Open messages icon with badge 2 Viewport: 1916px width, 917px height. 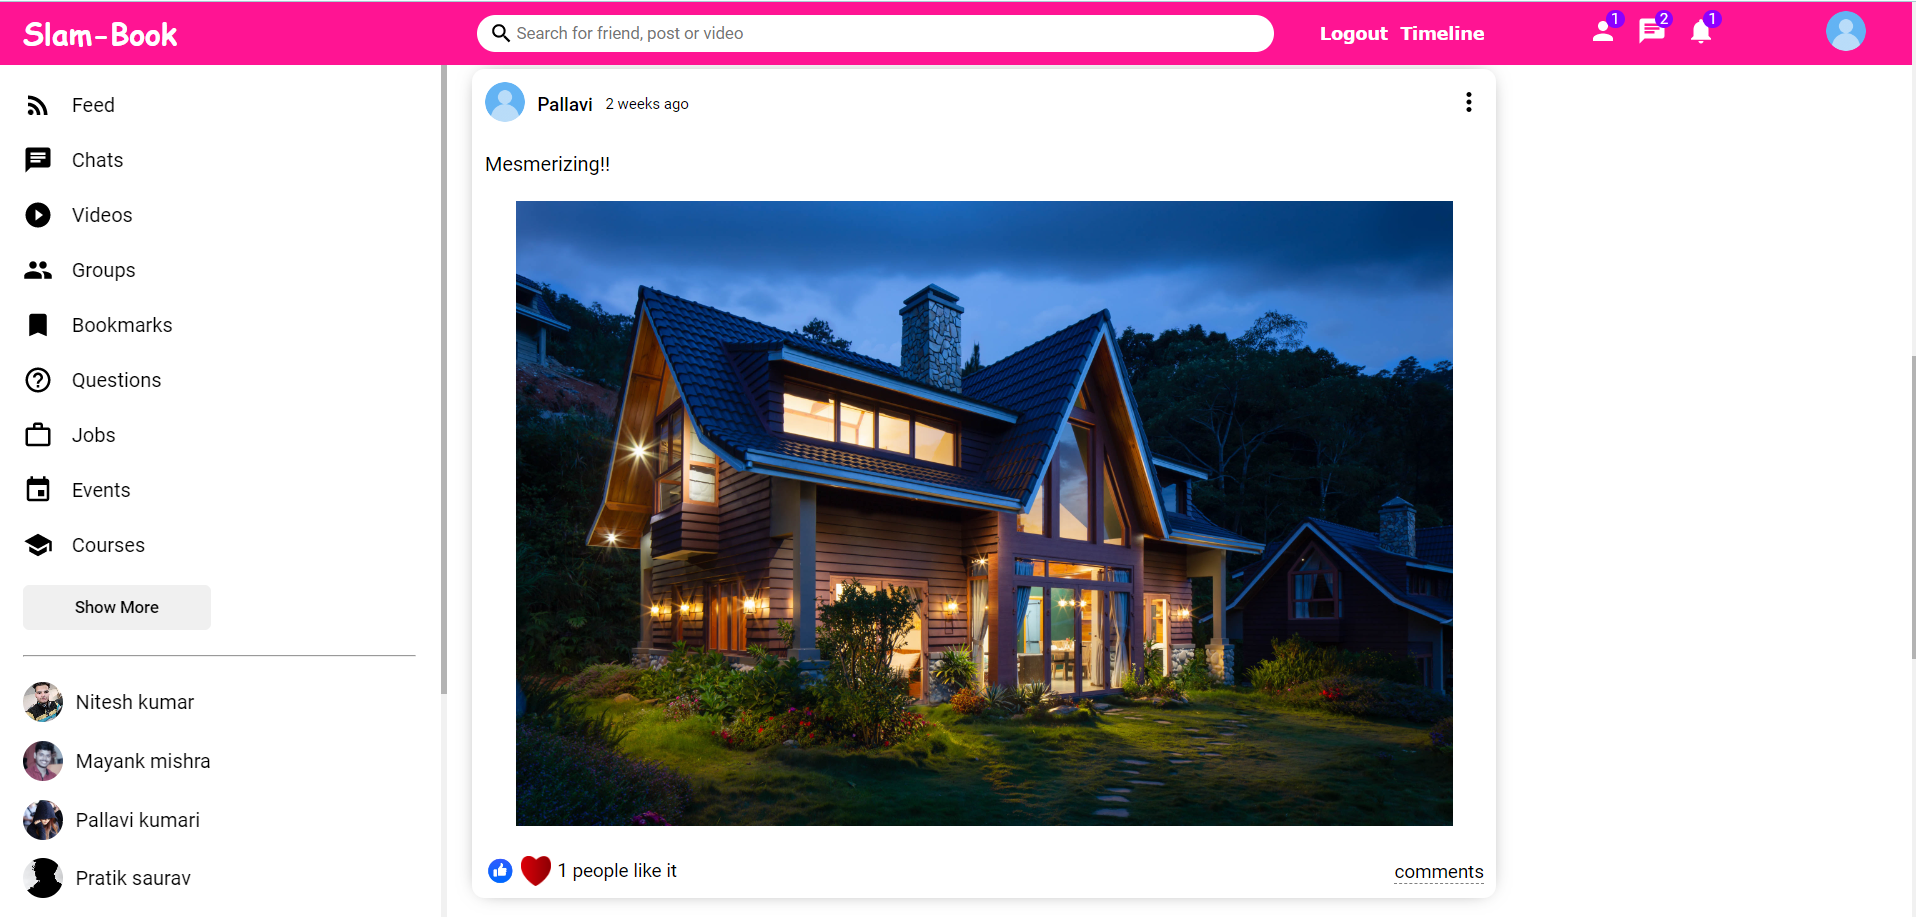(x=1652, y=32)
